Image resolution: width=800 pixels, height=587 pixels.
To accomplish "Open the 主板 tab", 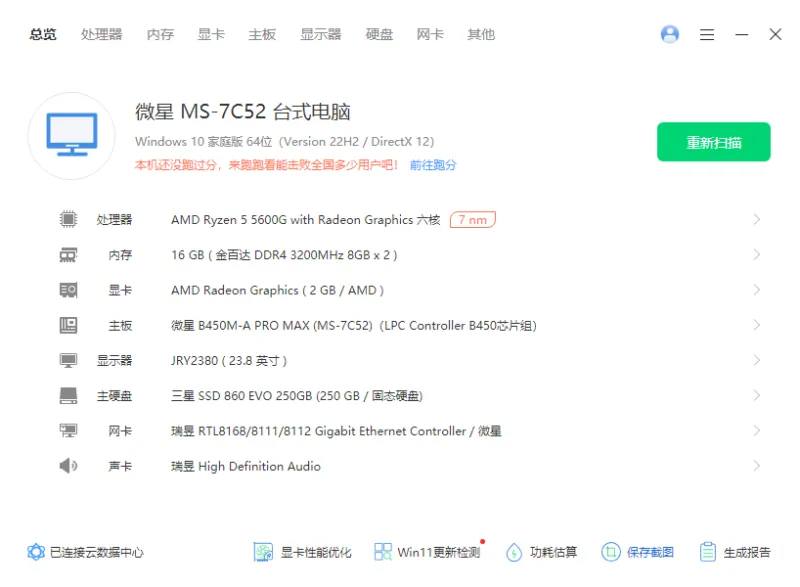I will point(262,34).
